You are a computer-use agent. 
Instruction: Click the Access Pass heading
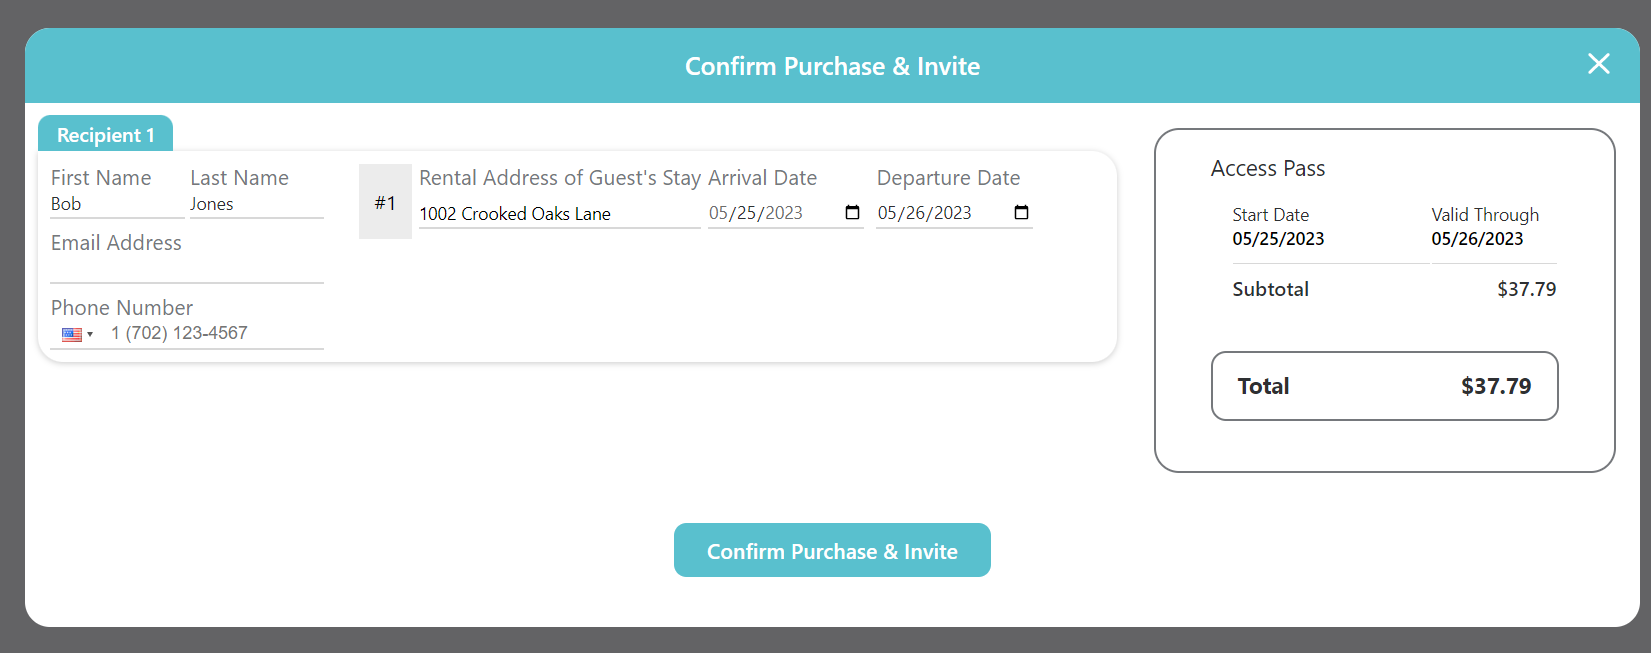pos(1267,168)
